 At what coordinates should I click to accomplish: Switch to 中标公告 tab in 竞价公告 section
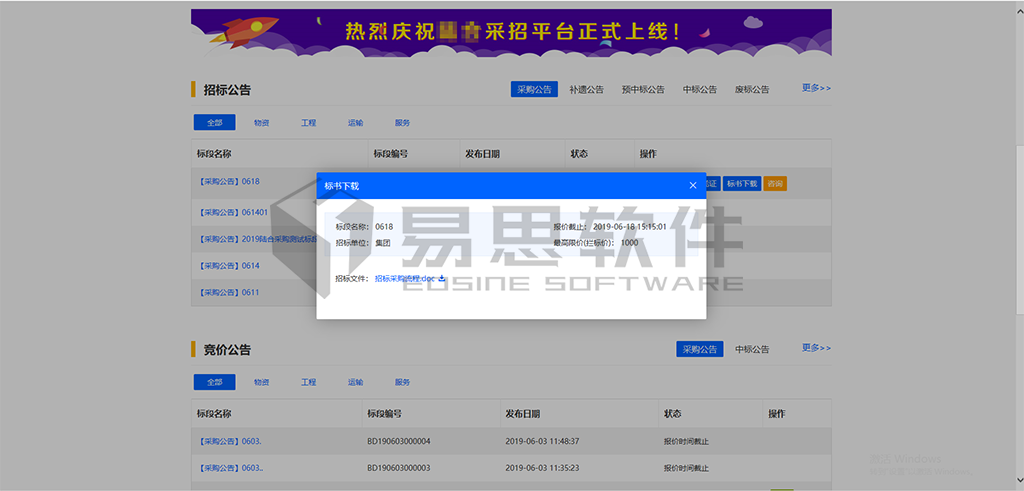click(x=752, y=349)
